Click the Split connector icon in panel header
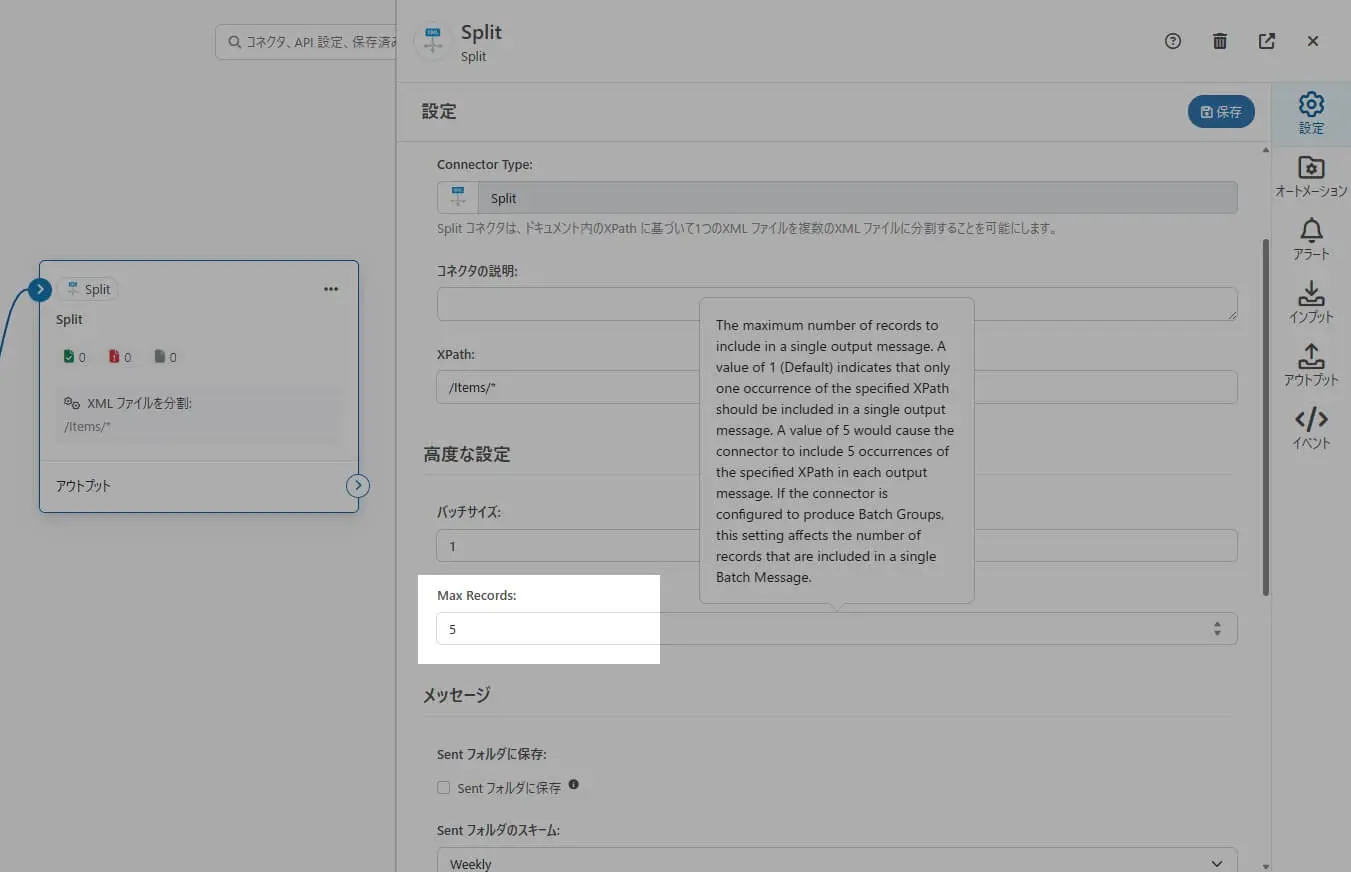 click(433, 42)
